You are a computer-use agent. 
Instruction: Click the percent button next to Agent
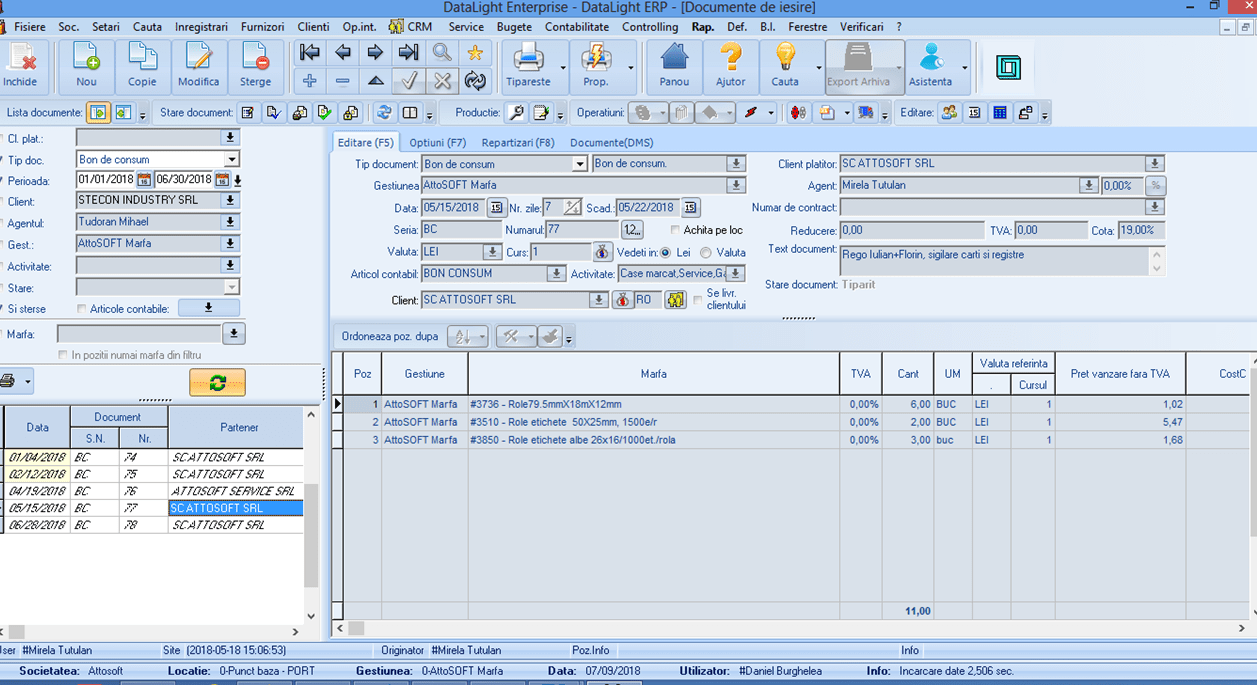tap(1156, 185)
